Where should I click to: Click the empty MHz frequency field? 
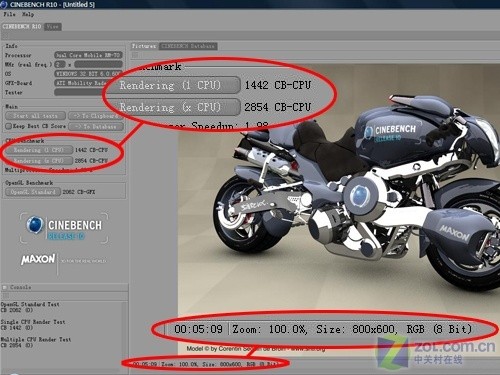tap(98, 64)
